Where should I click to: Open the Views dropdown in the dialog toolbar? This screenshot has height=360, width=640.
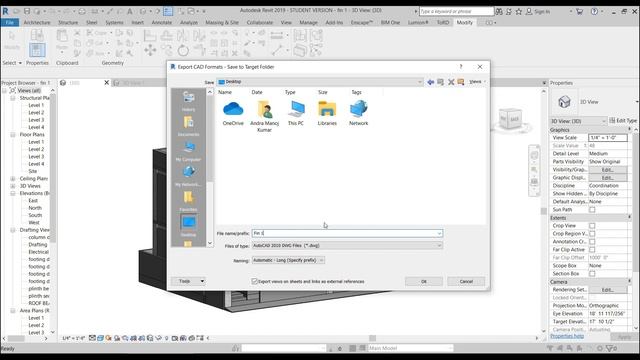tap(477, 82)
